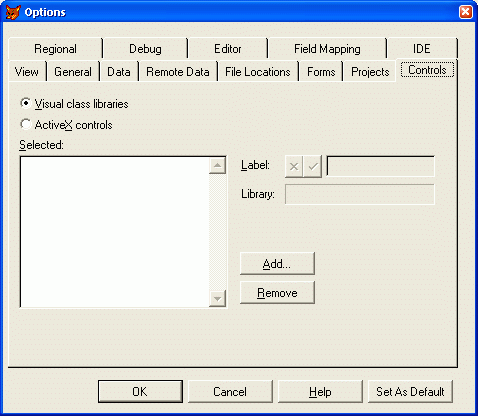Click the checkmark accept icon beside Label
This screenshot has width=478, height=416.
[x=312, y=166]
